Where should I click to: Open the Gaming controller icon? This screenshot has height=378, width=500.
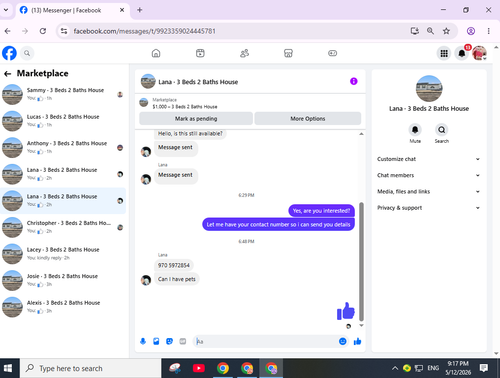332,53
